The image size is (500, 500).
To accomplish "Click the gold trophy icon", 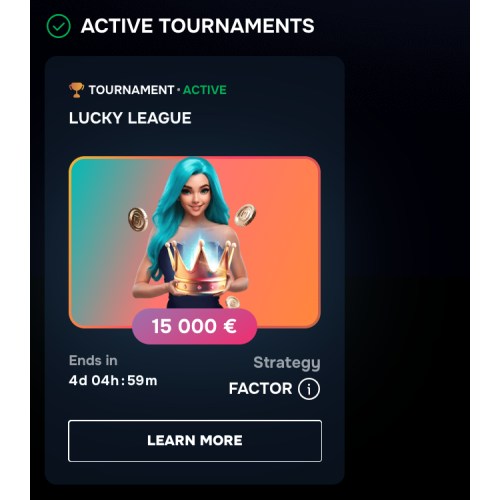I will coord(76,90).
